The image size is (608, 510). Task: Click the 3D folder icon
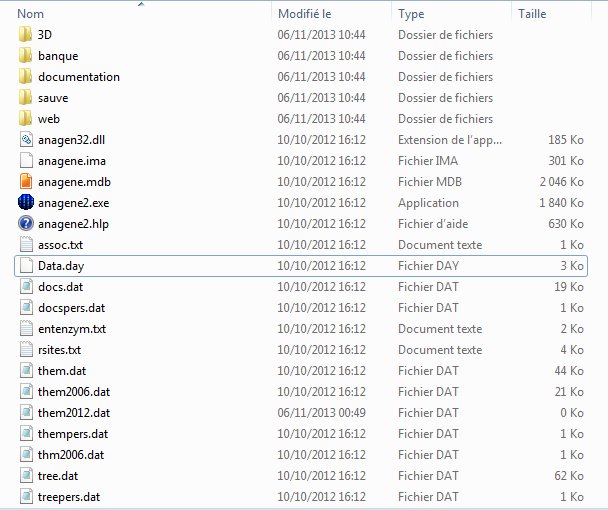(26, 35)
